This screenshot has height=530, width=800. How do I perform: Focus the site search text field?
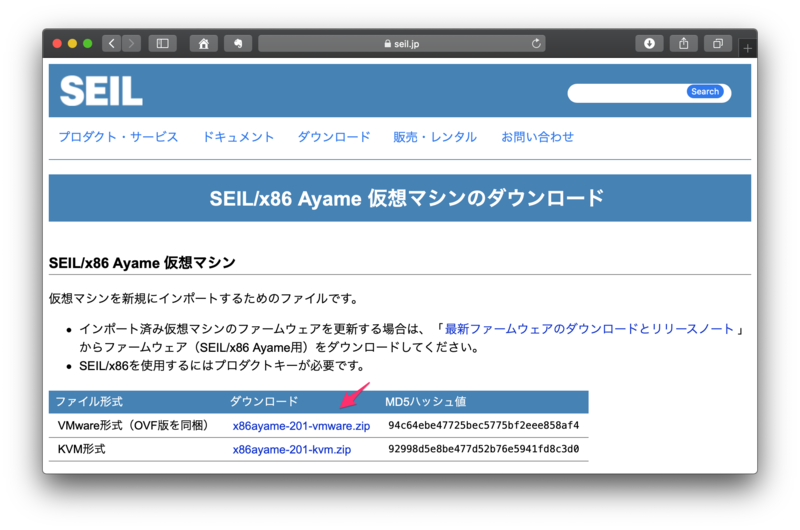[x=628, y=93]
